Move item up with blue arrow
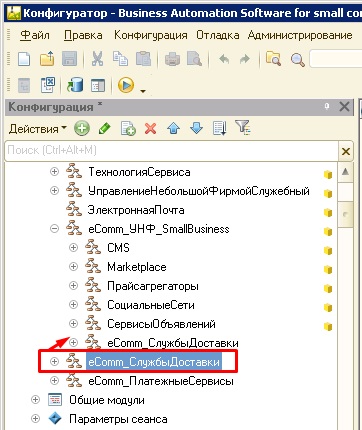The width and height of the screenshot is (362, 430). [x=173, y=128]
